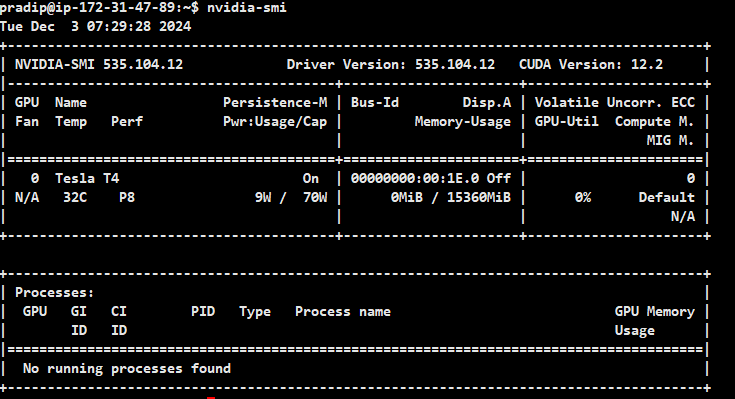The height and width of the screenshot is (399, 735).
Task: Click the Tesla T4 GPU name
Action: pos(87,178)
